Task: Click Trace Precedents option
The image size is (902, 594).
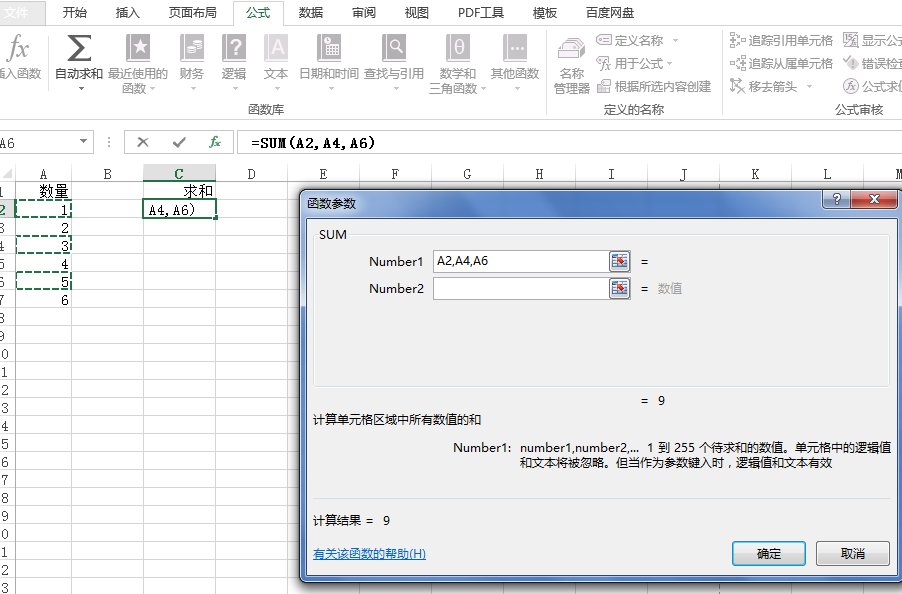Action: (x=781, y=40)
